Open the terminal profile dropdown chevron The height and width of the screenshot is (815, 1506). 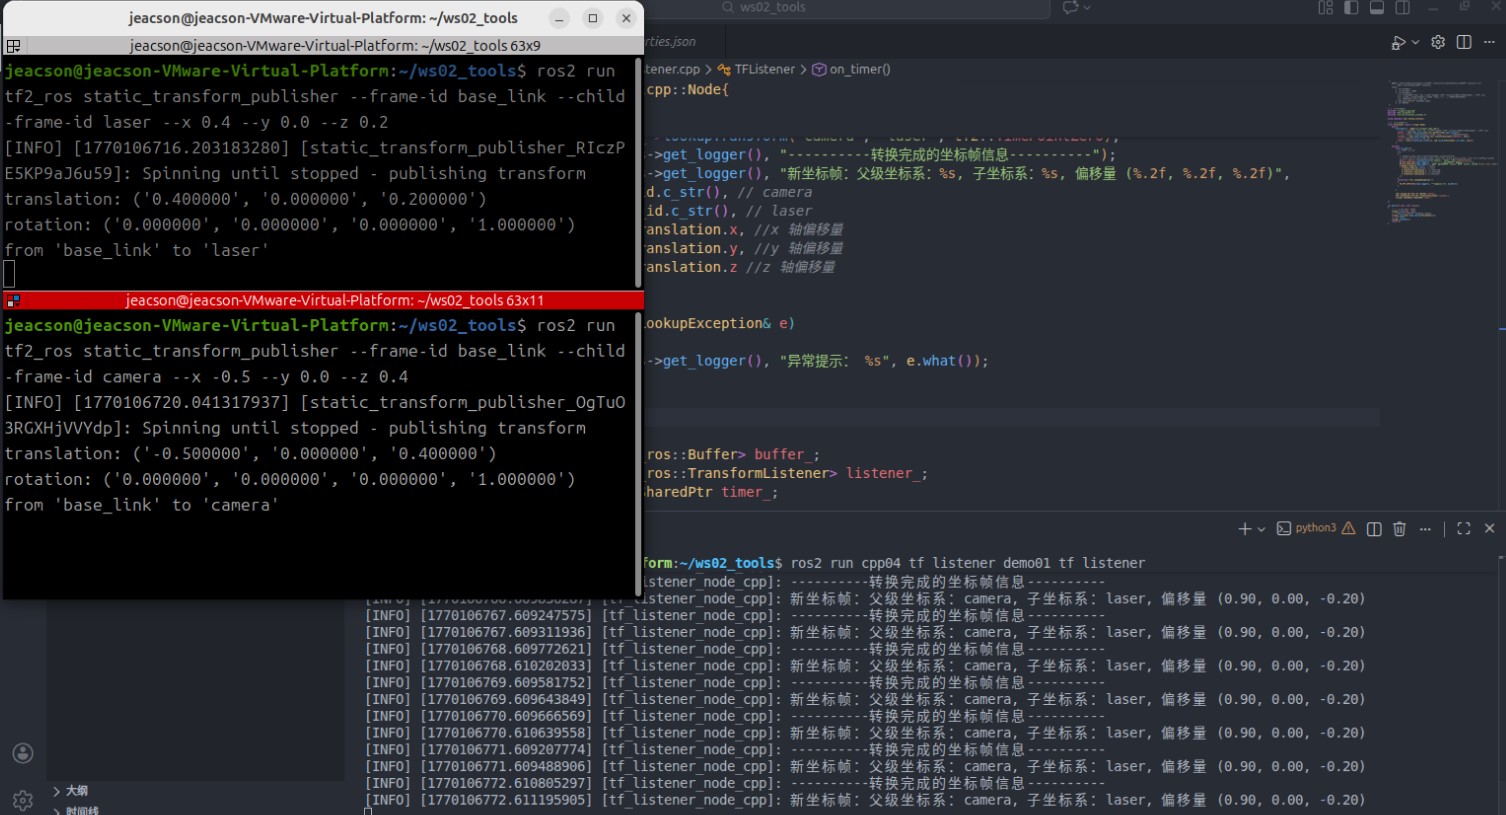click(1260, 528)
